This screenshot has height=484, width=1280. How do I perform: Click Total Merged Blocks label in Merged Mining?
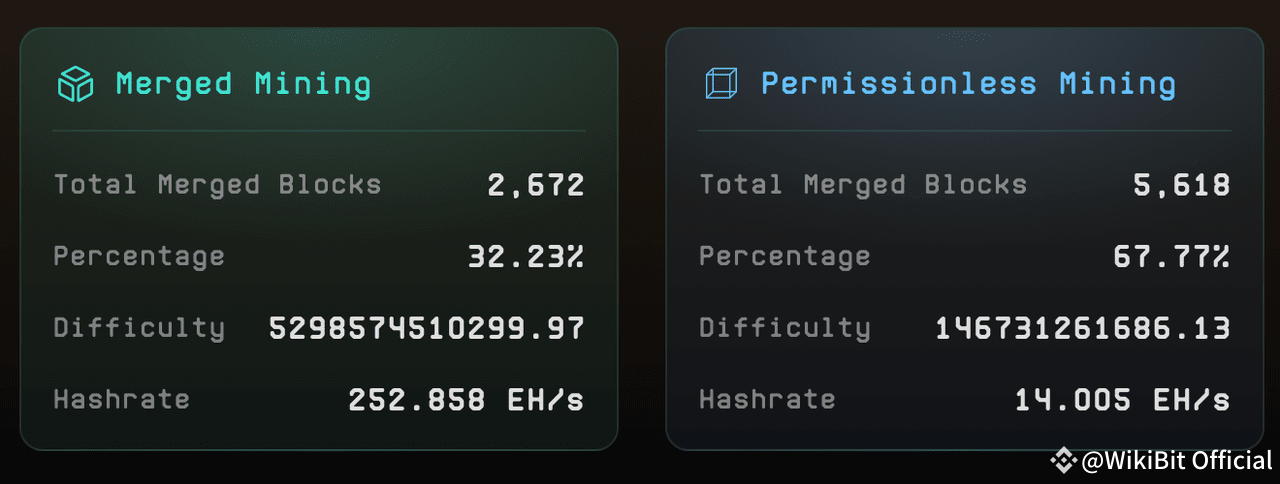217,185
